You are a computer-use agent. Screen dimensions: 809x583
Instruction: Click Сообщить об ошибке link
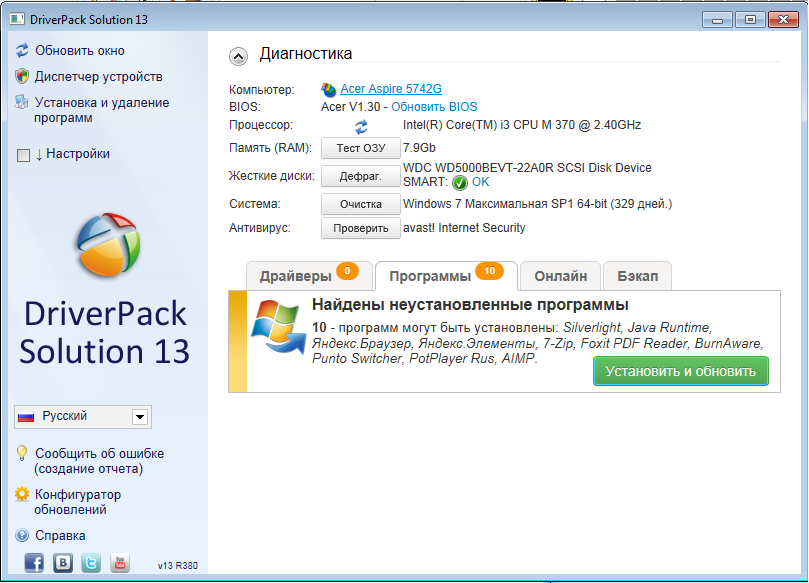[99, 461]
